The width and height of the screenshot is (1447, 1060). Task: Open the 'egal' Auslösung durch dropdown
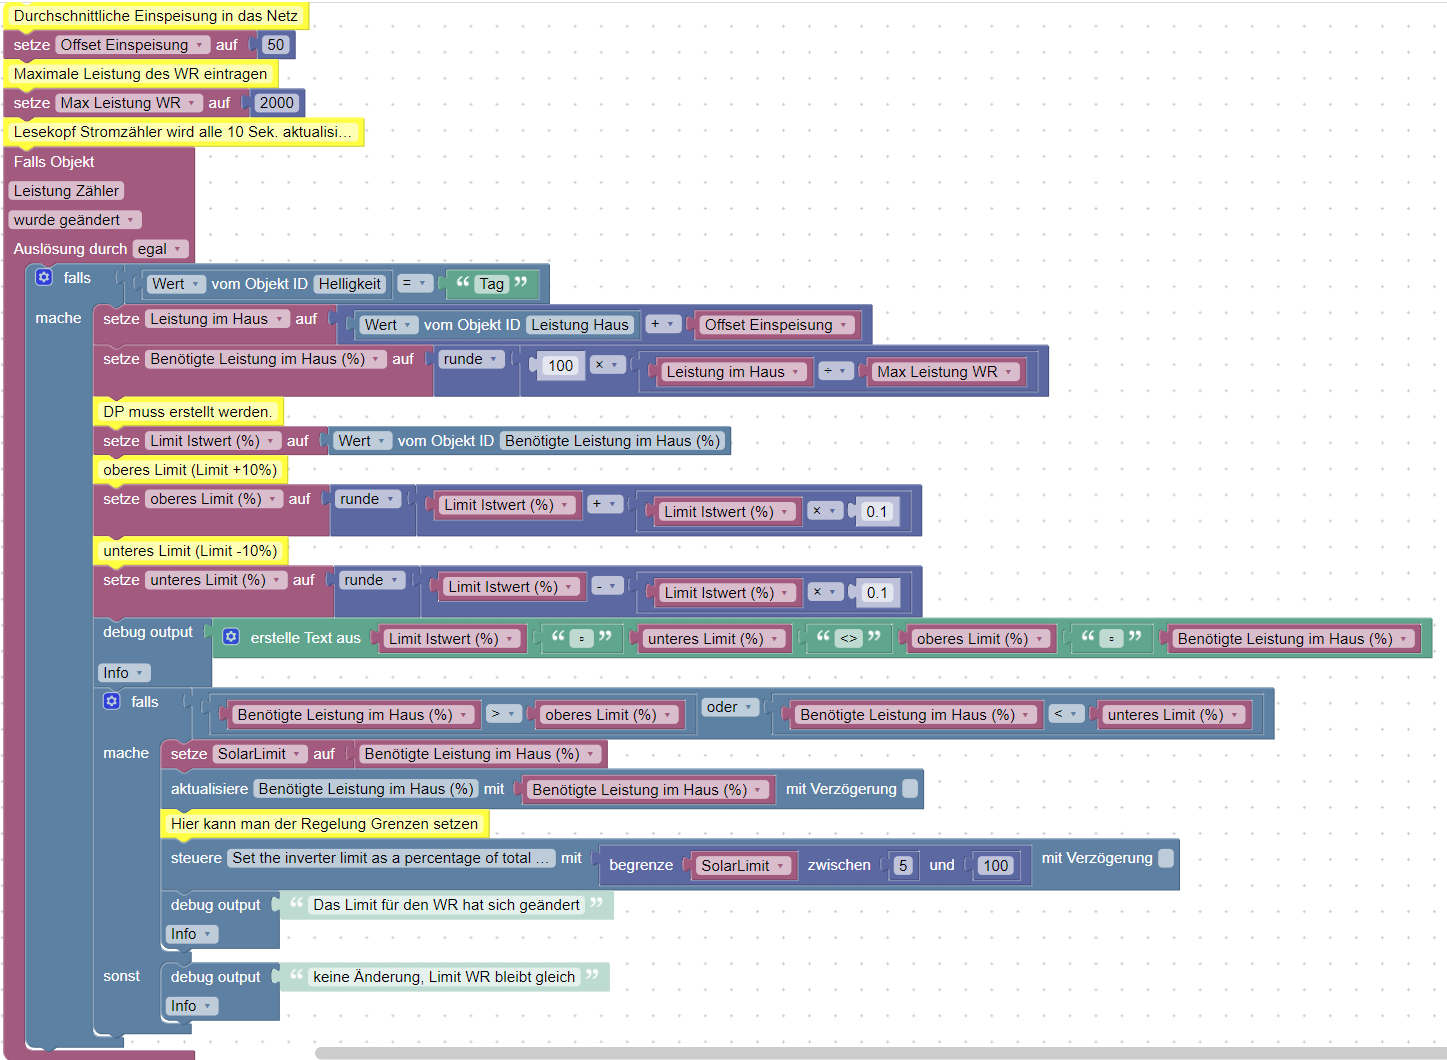[160, 249]
